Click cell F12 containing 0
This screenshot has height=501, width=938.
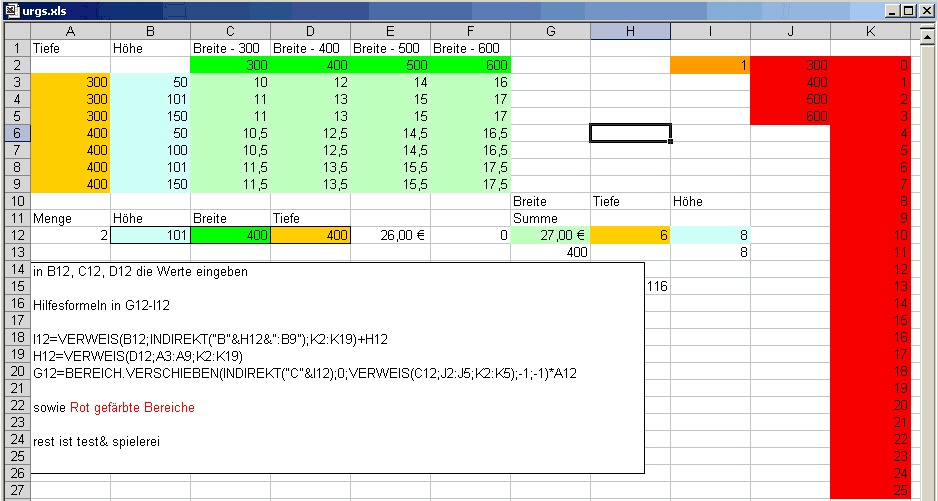click(x=471, y=235)
